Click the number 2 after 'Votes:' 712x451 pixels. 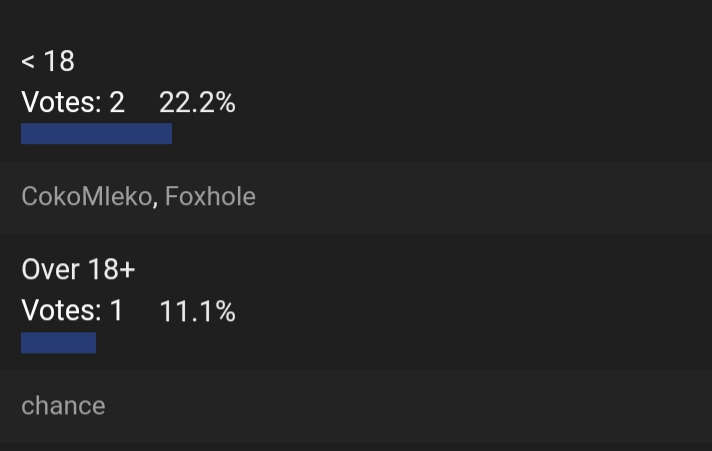point(117,102)
